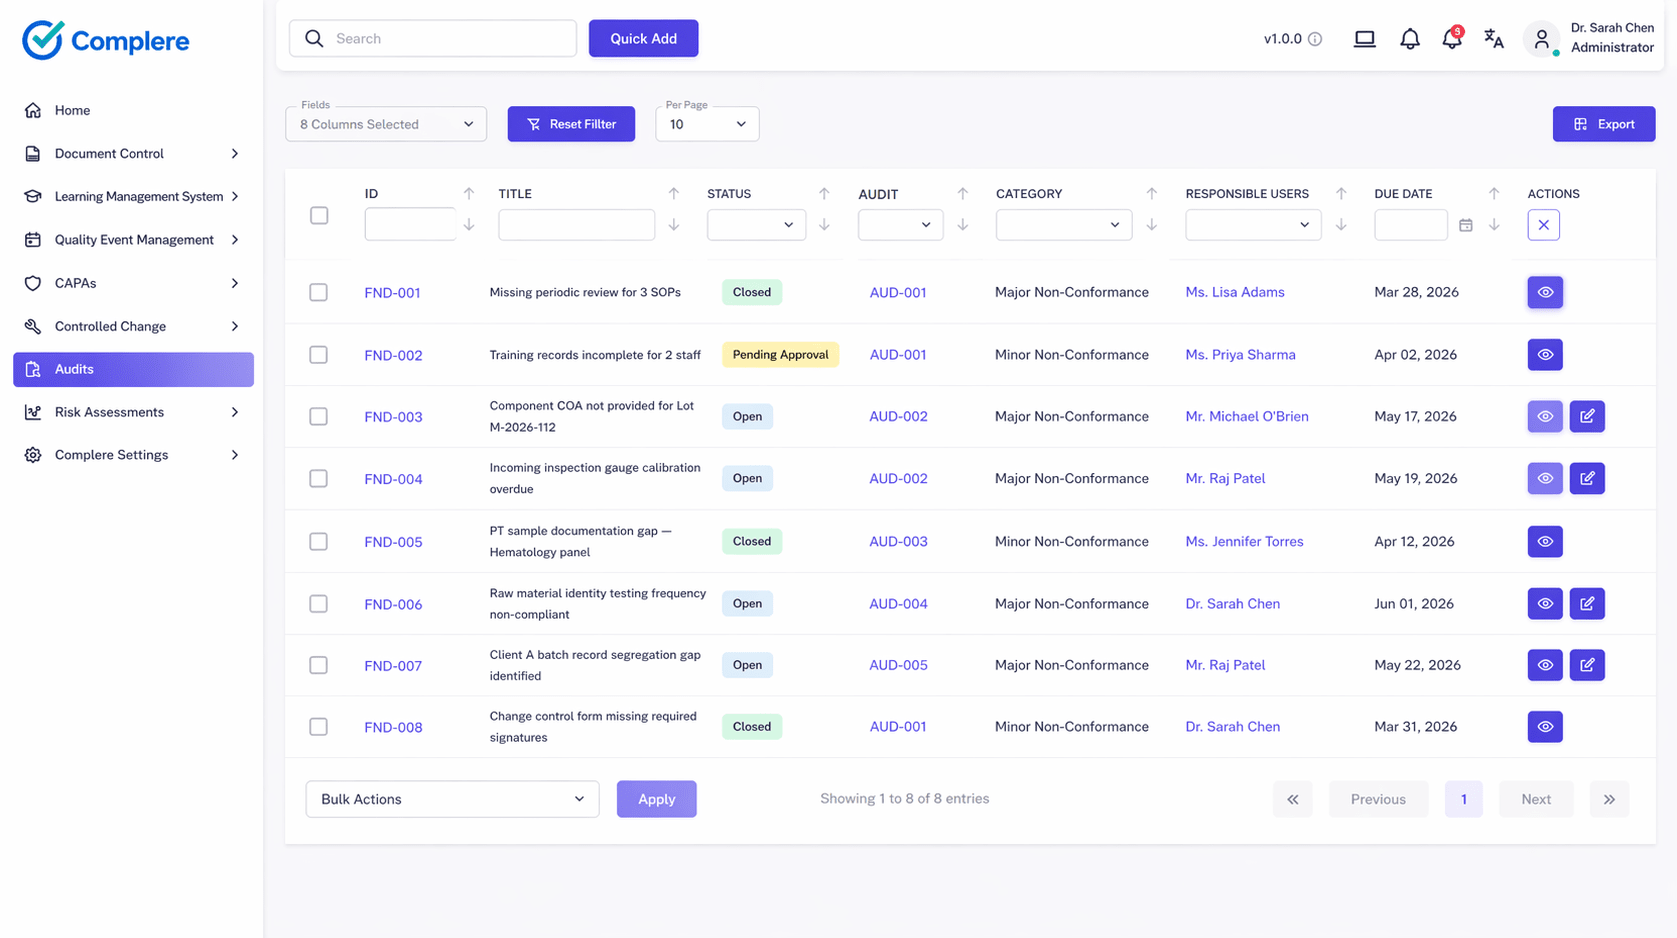Screen dimensions: 1677x938
Task: Open the Per Page dropdown
Action: tap(707, 123)
